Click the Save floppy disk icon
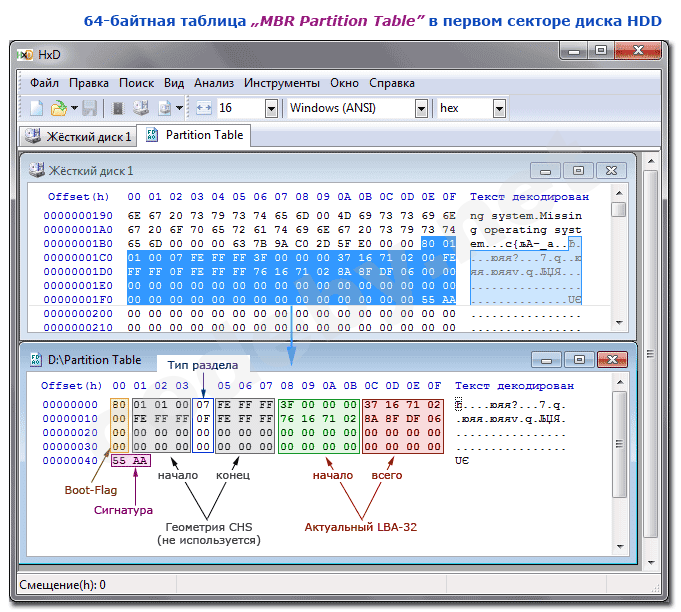 [89, 108]
